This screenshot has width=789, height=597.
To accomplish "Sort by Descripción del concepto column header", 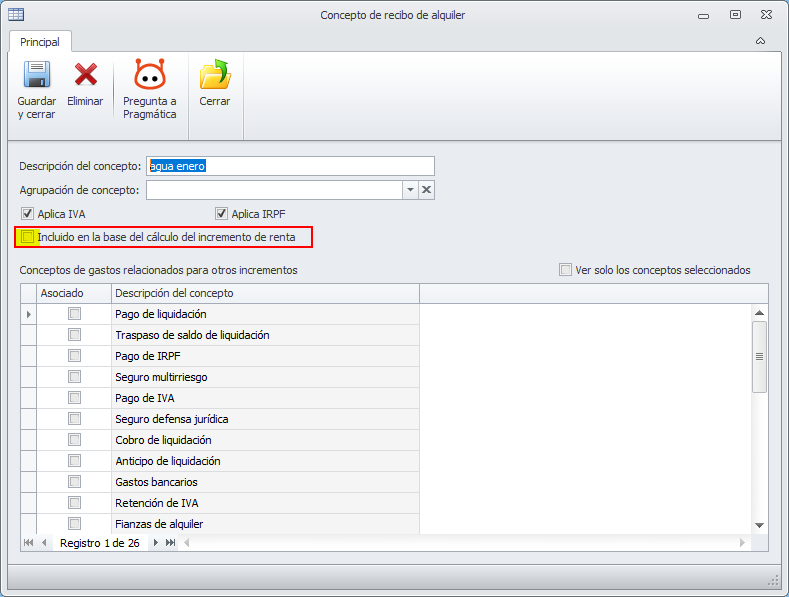I will [265, 293].
